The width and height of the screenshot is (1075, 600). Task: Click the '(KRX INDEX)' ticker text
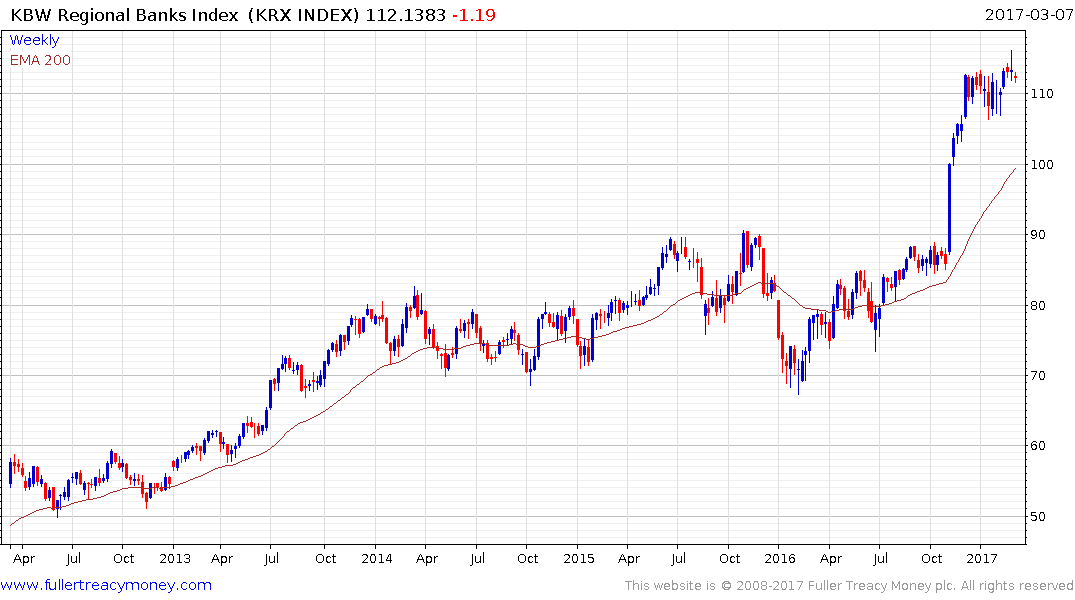point(303,14)
